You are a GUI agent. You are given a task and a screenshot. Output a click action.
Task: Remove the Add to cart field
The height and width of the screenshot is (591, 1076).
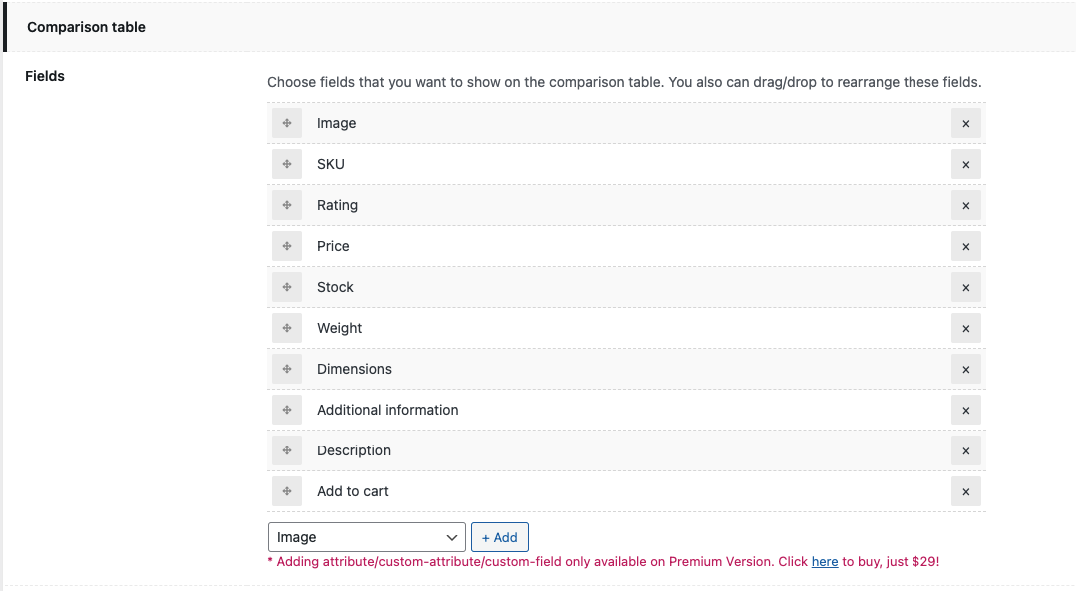[x=966, y=491]
